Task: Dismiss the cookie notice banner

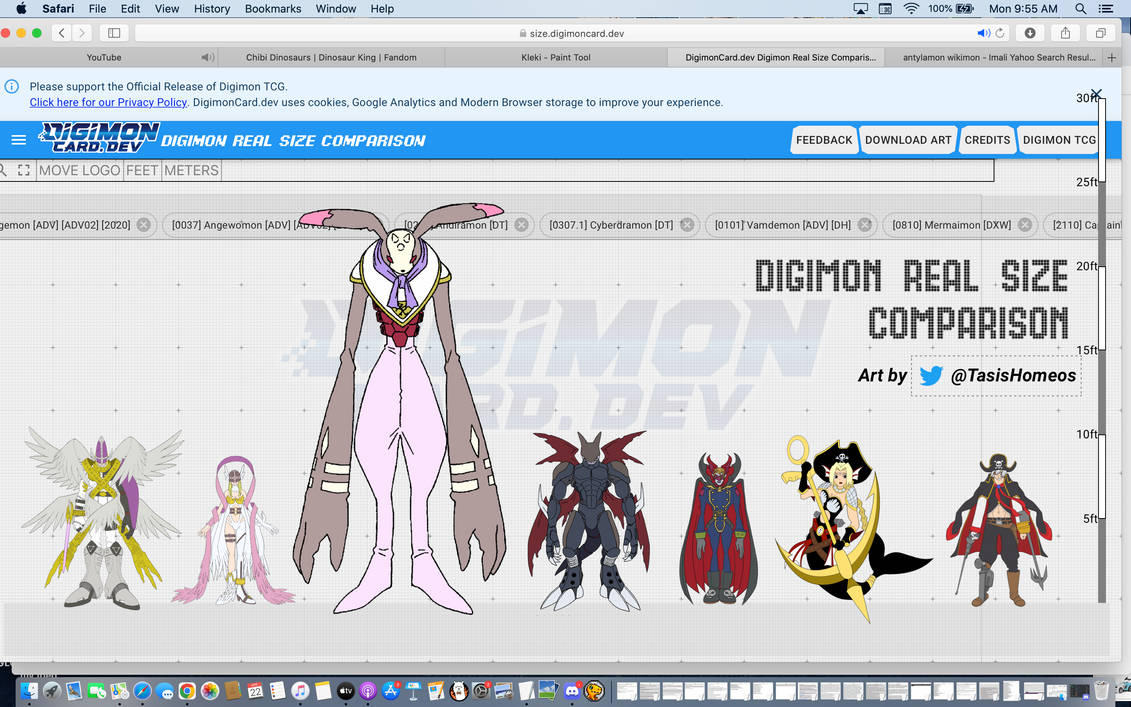Action: 1096,95
